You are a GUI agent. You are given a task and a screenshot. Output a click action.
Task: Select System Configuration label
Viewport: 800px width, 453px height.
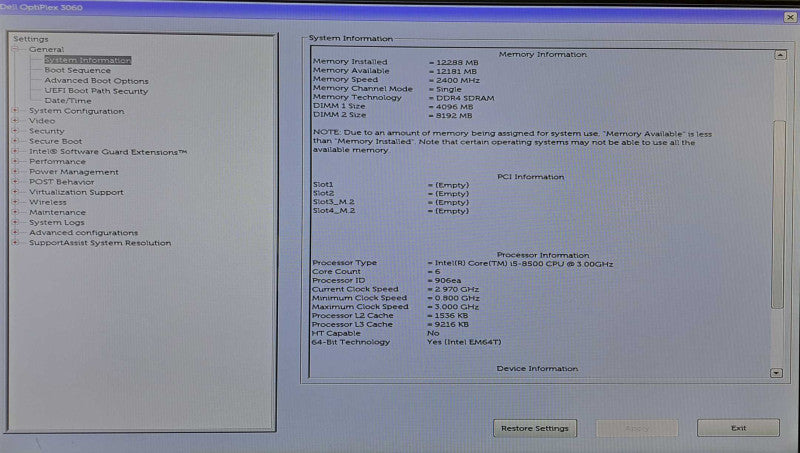tap(77, 111)
